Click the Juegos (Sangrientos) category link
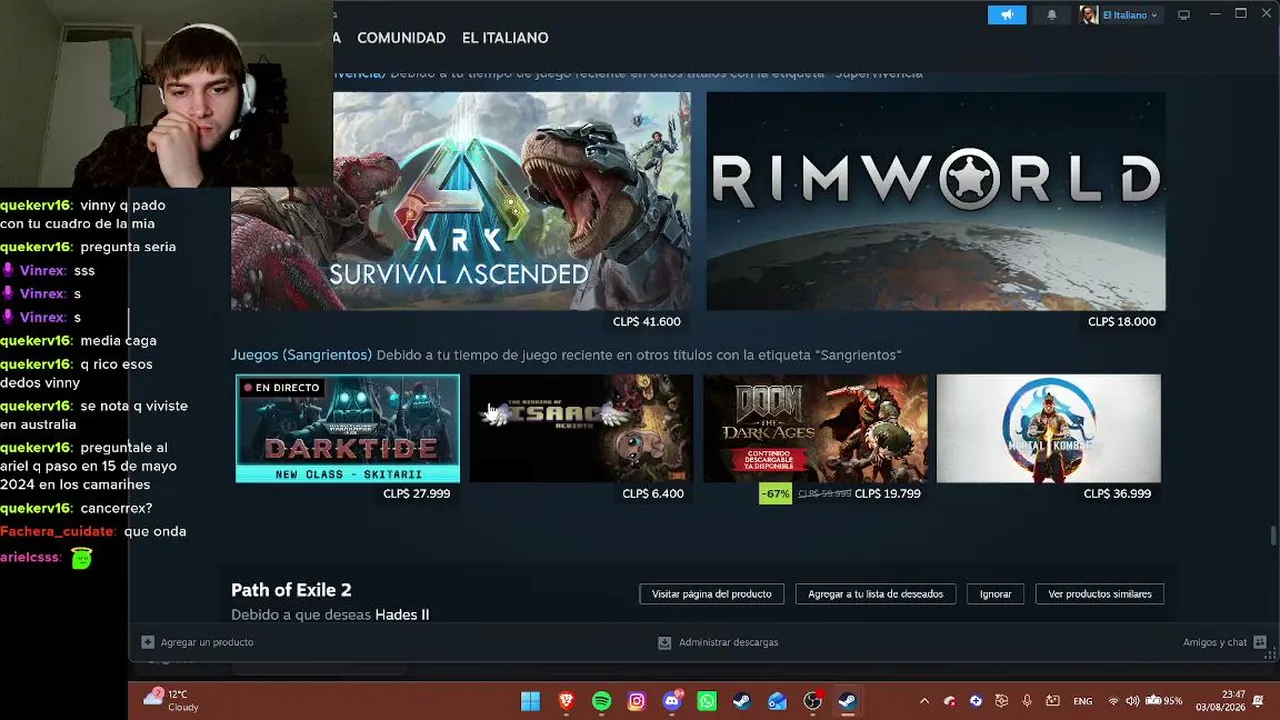The height and width of the screenshot is (720, 1280). pos(301,355)
